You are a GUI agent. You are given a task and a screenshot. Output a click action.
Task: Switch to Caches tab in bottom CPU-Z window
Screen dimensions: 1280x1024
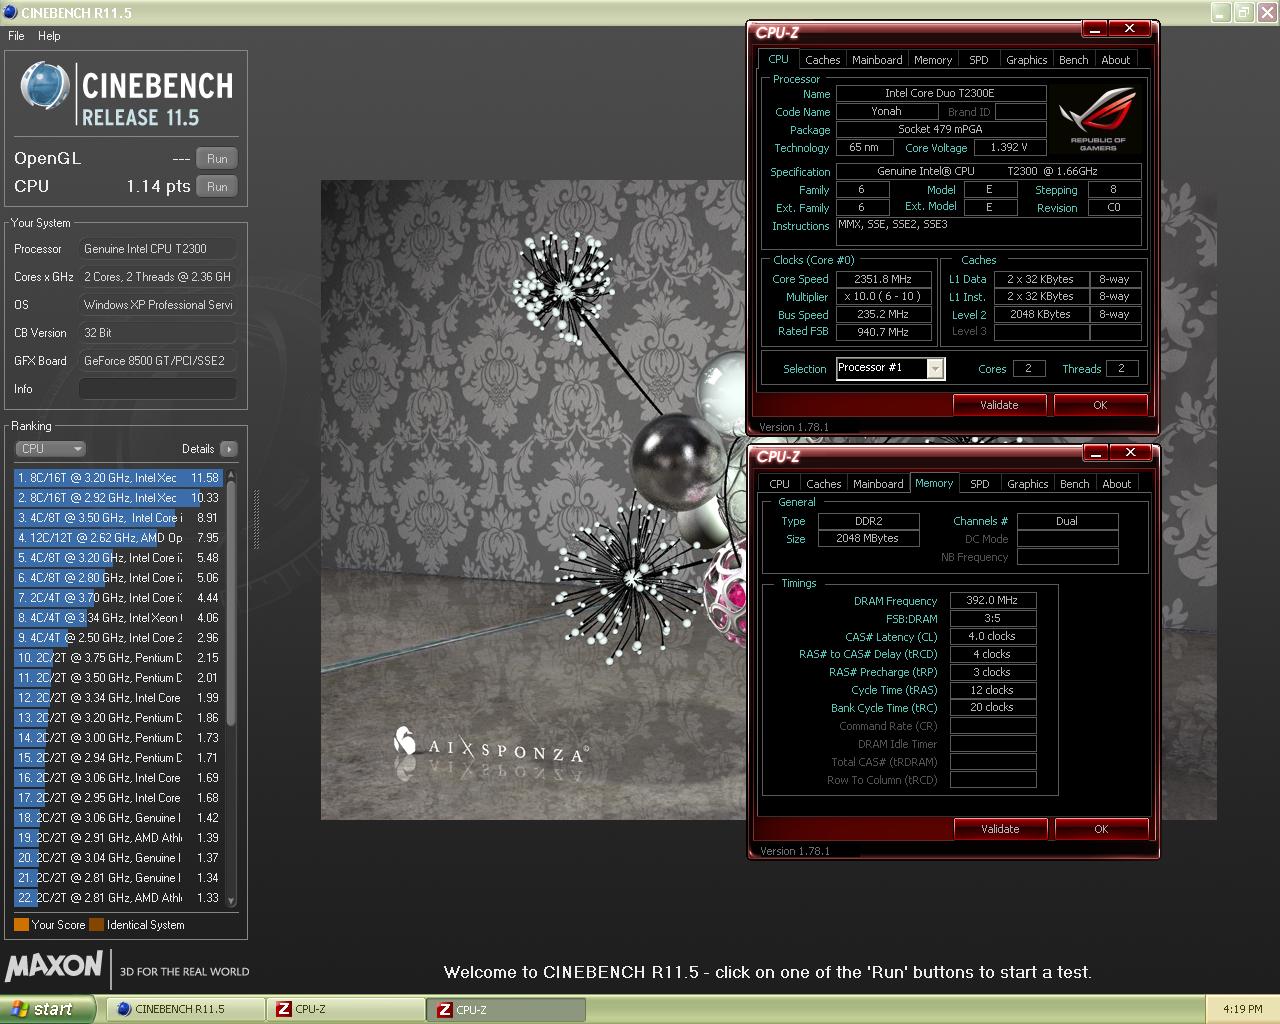[x=824, y=484]
